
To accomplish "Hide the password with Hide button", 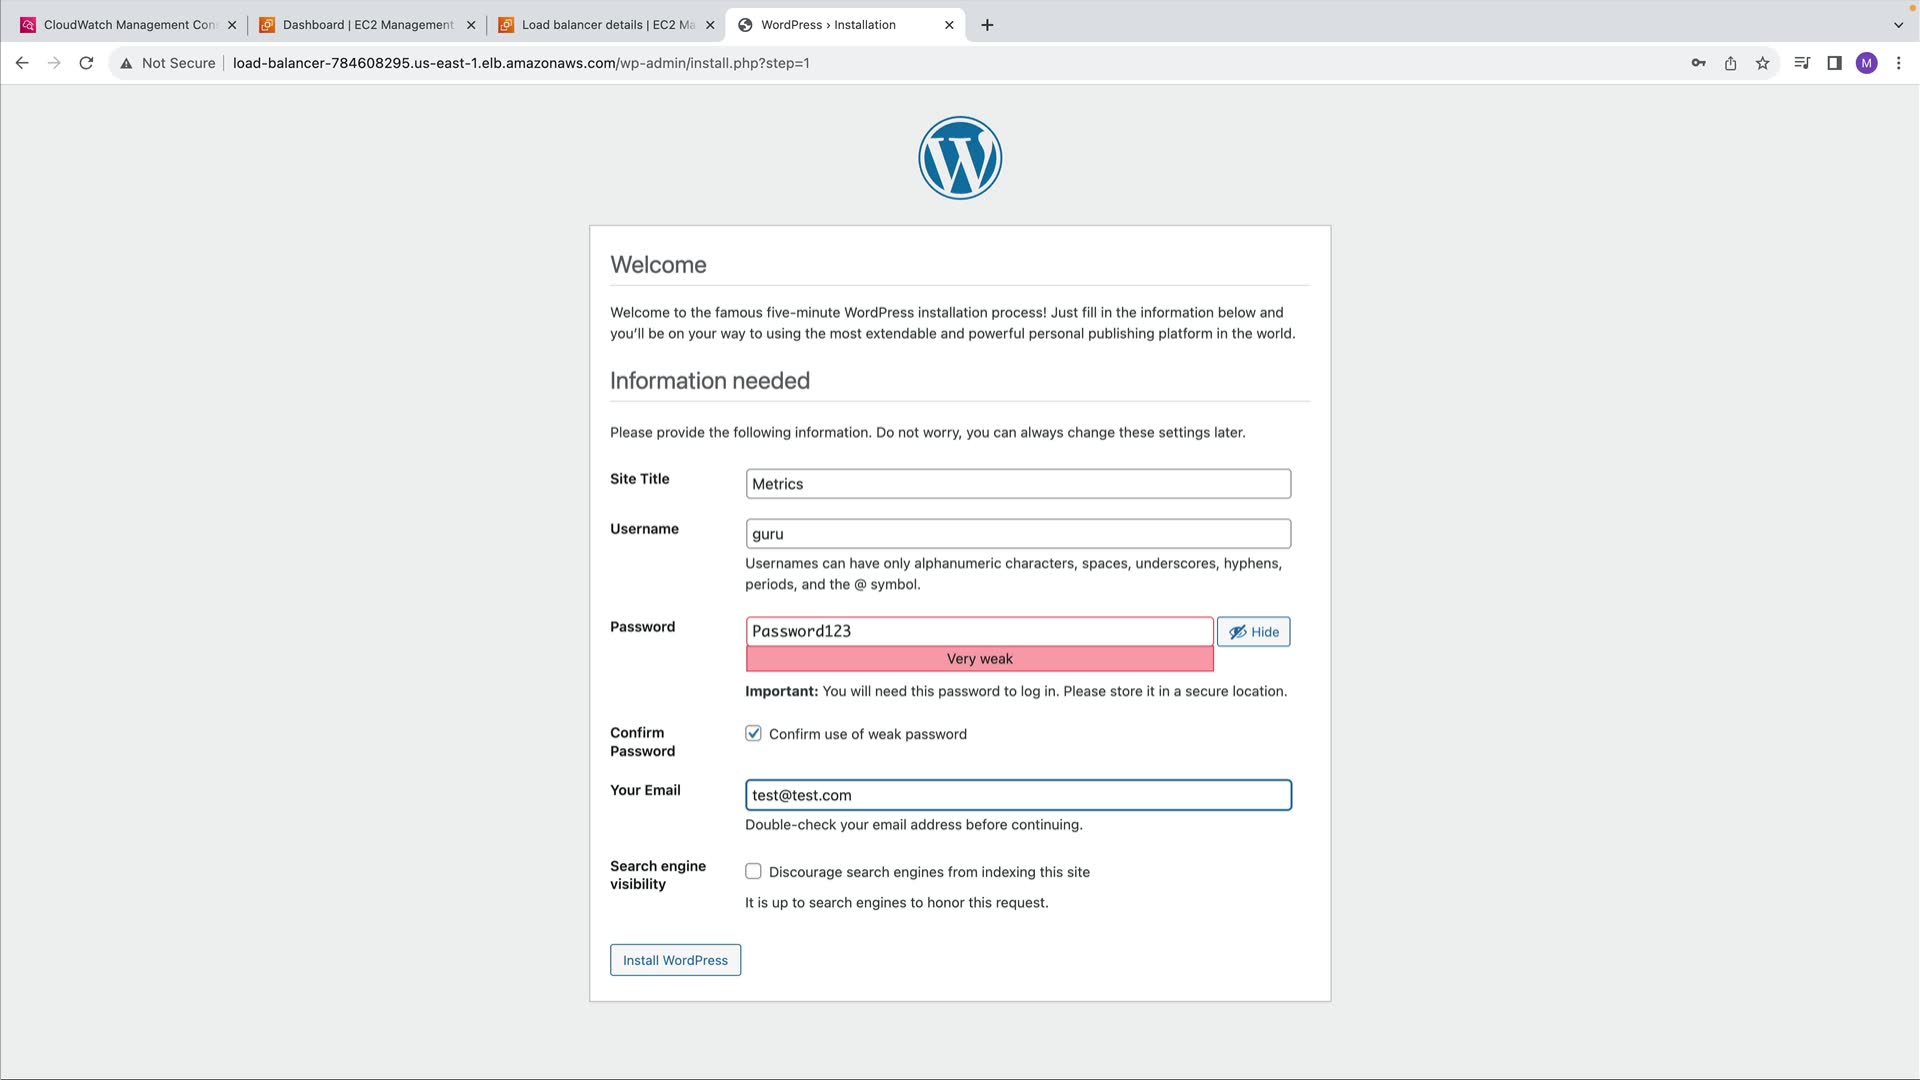I will 1253,632.
